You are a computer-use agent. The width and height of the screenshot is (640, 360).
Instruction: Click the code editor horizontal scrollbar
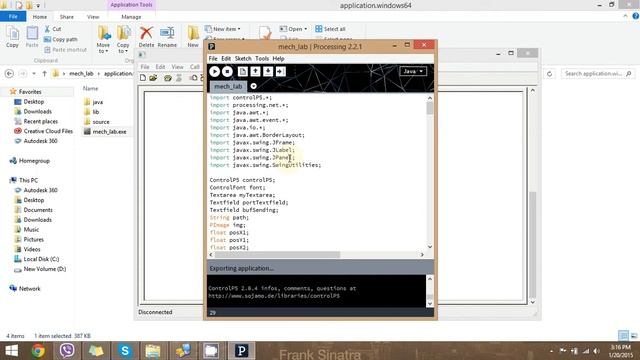tap(277, 254)
